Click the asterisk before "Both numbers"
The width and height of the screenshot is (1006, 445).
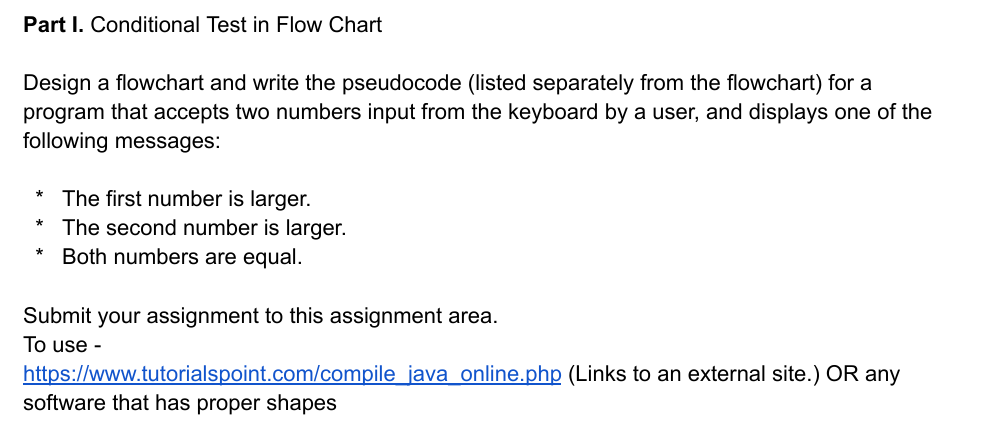(40, 254)
